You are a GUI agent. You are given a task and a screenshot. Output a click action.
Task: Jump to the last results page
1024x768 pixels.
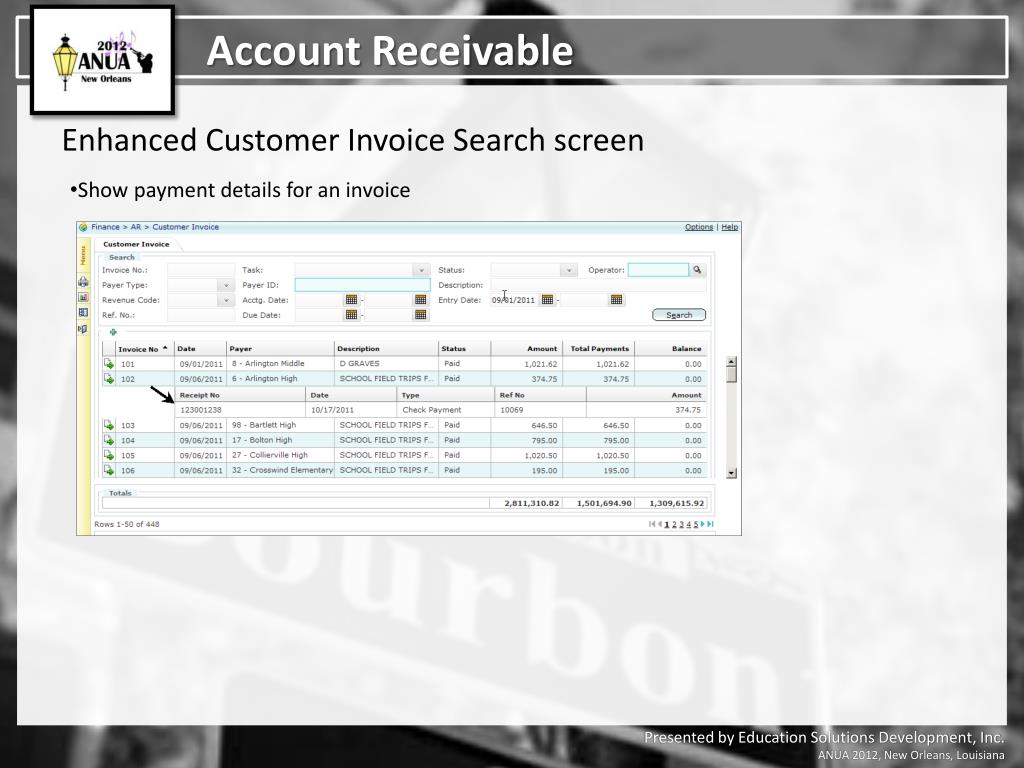coord(711,524)
